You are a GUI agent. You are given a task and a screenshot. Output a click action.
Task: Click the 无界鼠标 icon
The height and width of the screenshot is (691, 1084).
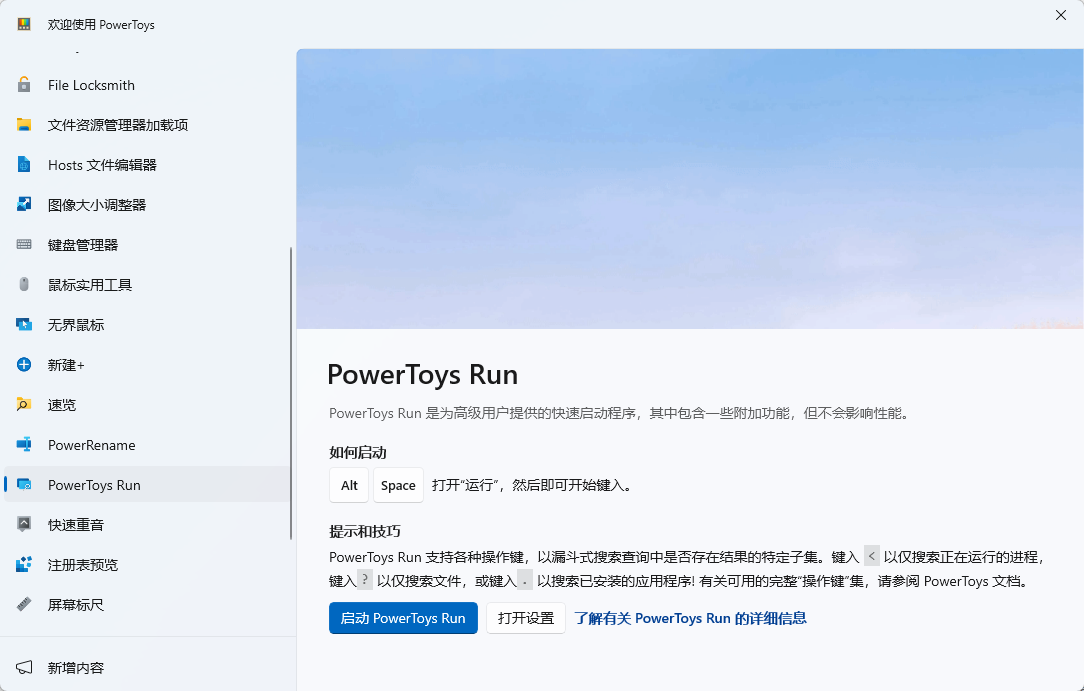24,325
